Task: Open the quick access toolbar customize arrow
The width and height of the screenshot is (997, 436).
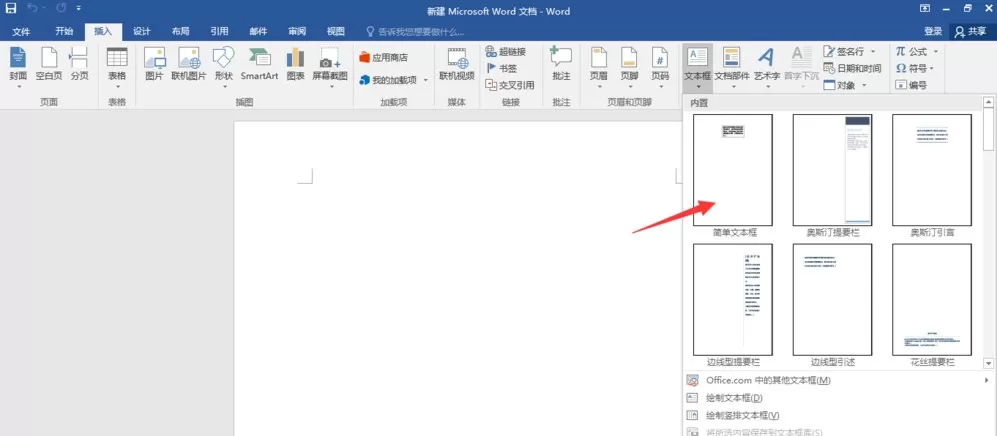Action: coord(78,9)
